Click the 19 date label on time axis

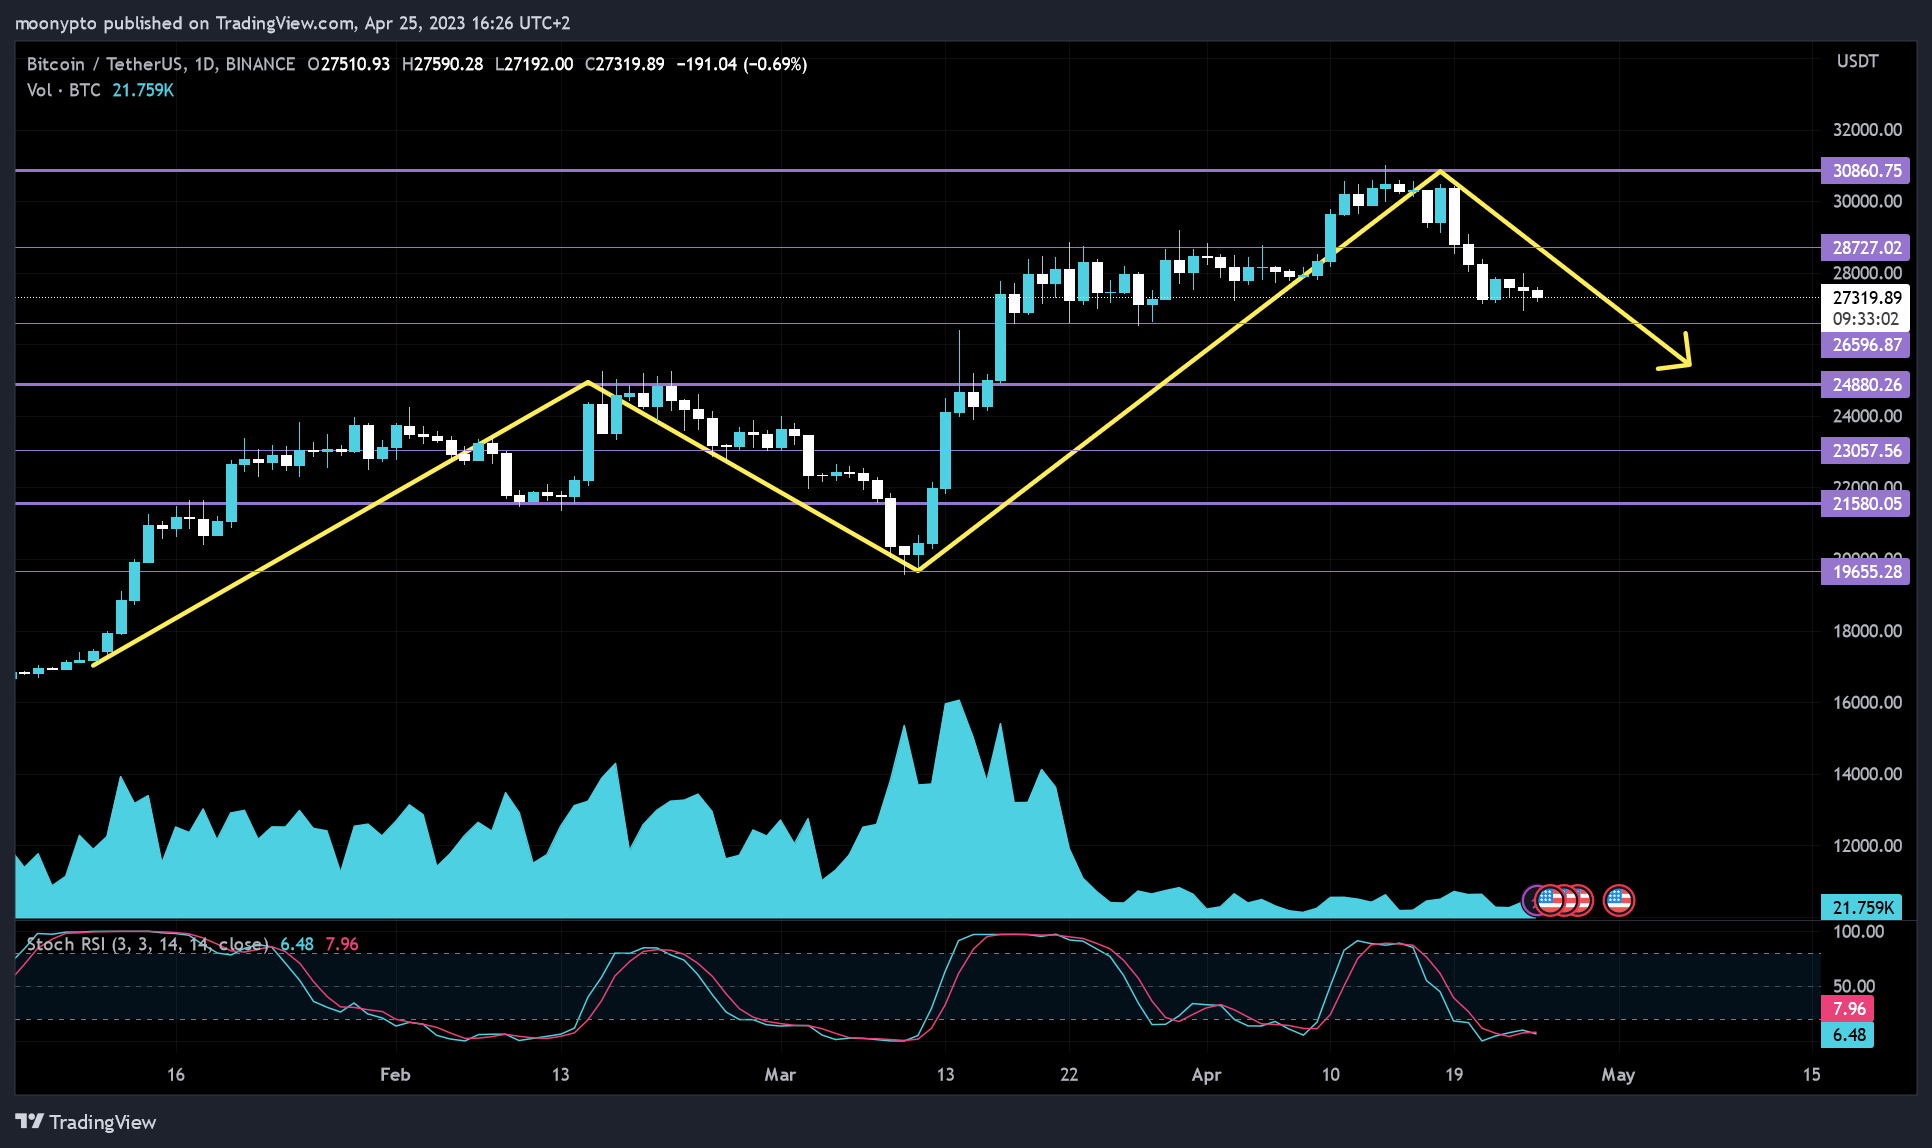tap(1454, 1075)
